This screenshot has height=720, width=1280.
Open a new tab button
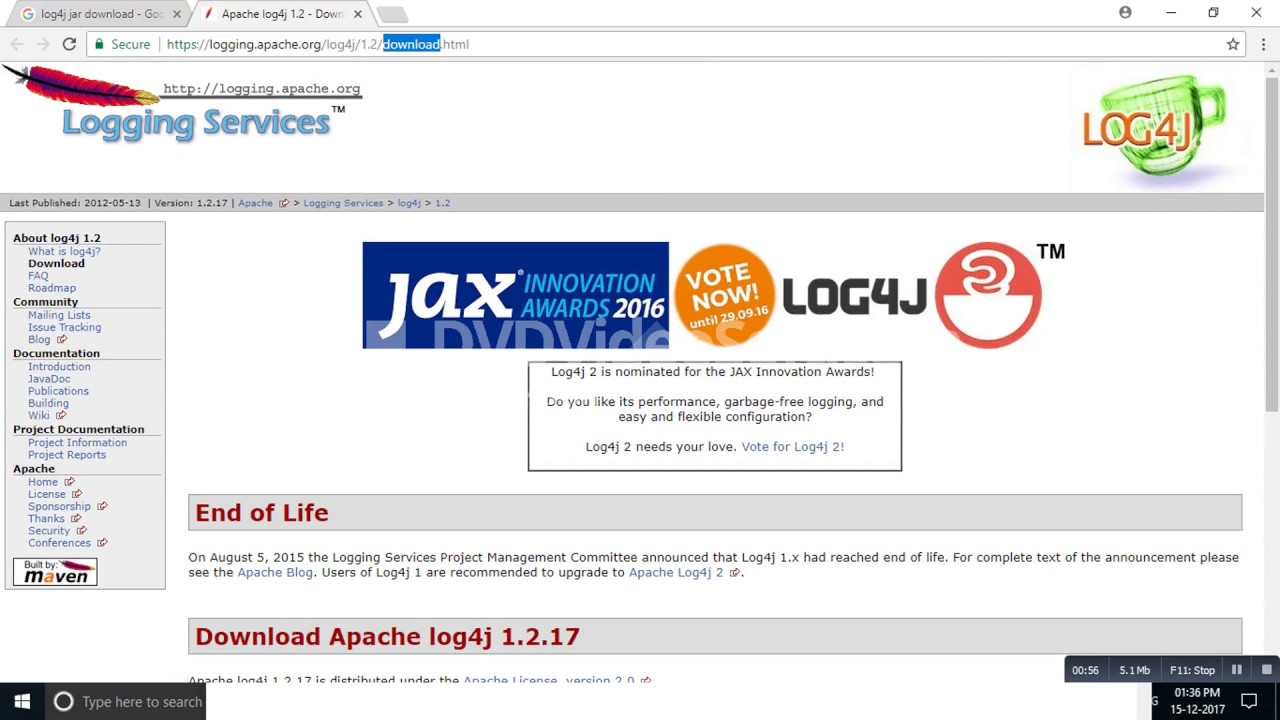pyautogui.click(x=391, y=14)
